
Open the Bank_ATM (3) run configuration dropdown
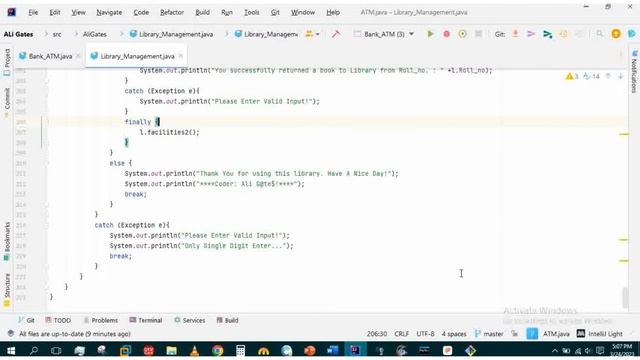(384, 34)
